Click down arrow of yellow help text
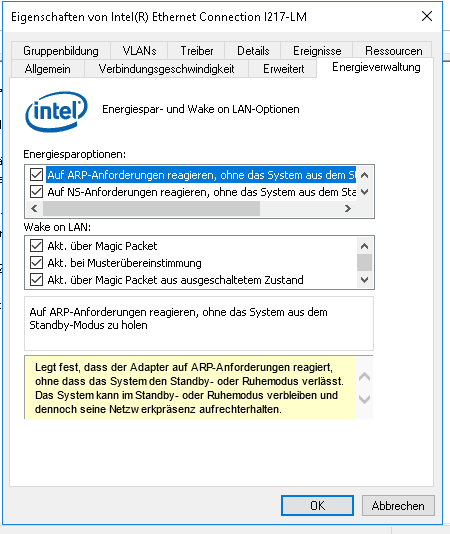This screenshot has height=534, width=450. coord(364,398)
